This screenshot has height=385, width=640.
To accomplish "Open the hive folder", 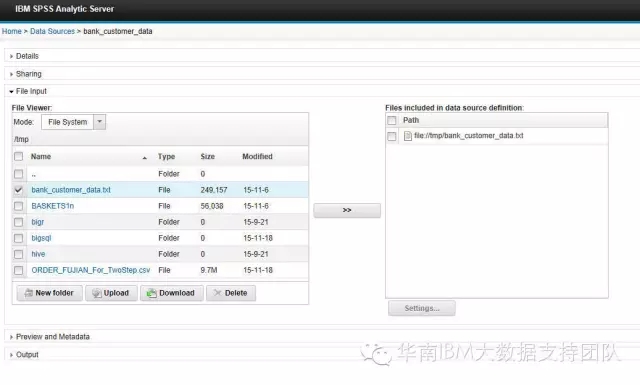I will point(38,254).
